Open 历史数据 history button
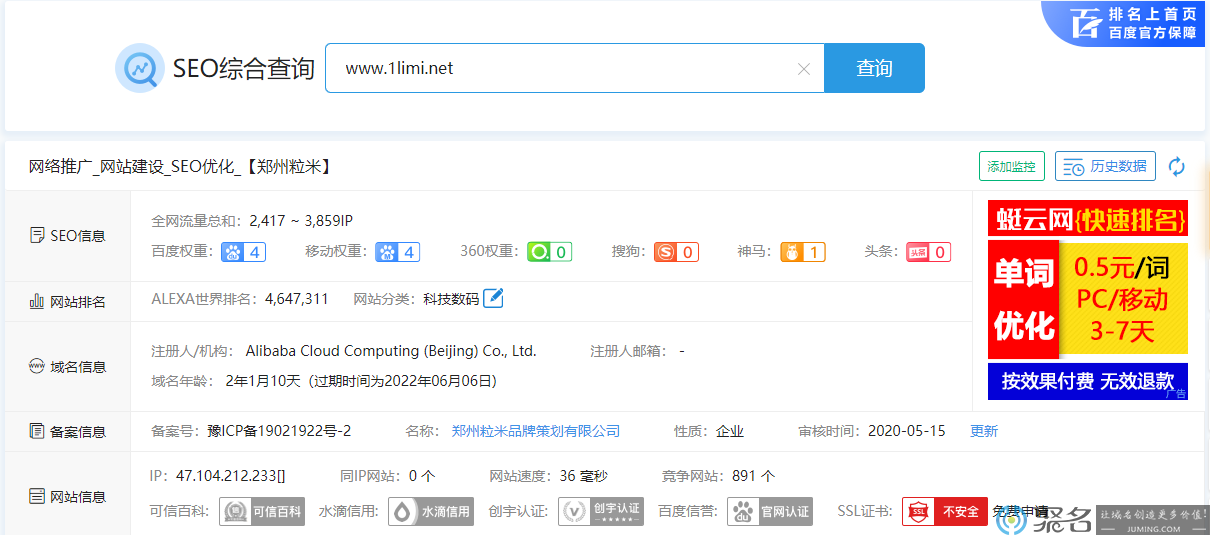Image resolution: width=1210 pixels, height=535 pixels. click(x=1105, y=166)
